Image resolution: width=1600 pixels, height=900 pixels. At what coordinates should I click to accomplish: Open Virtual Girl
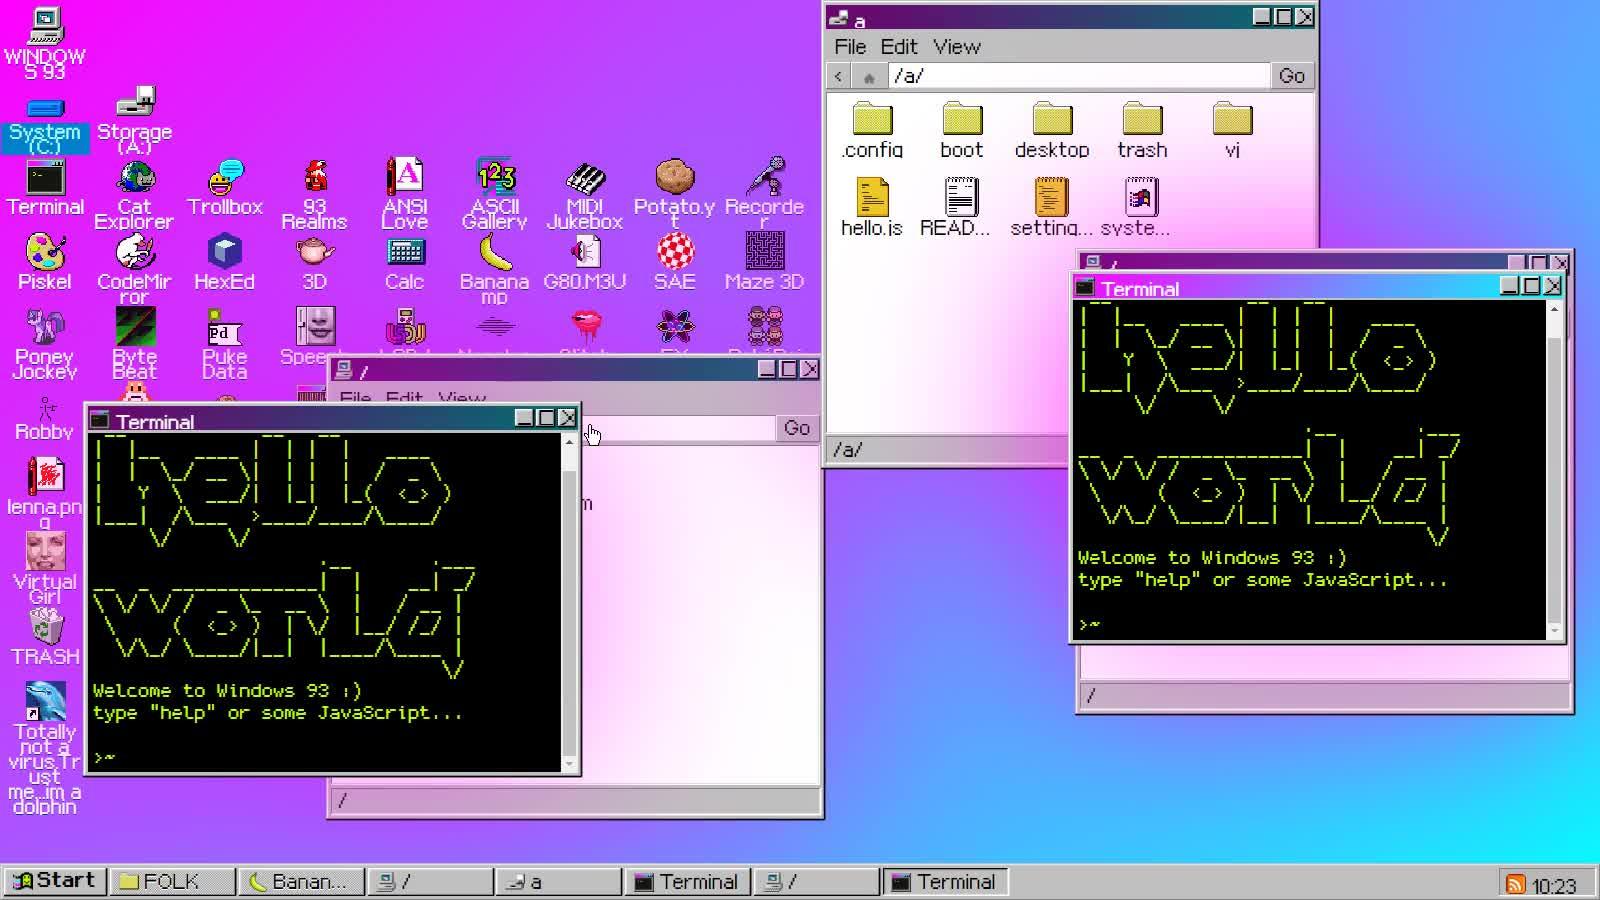44,550
